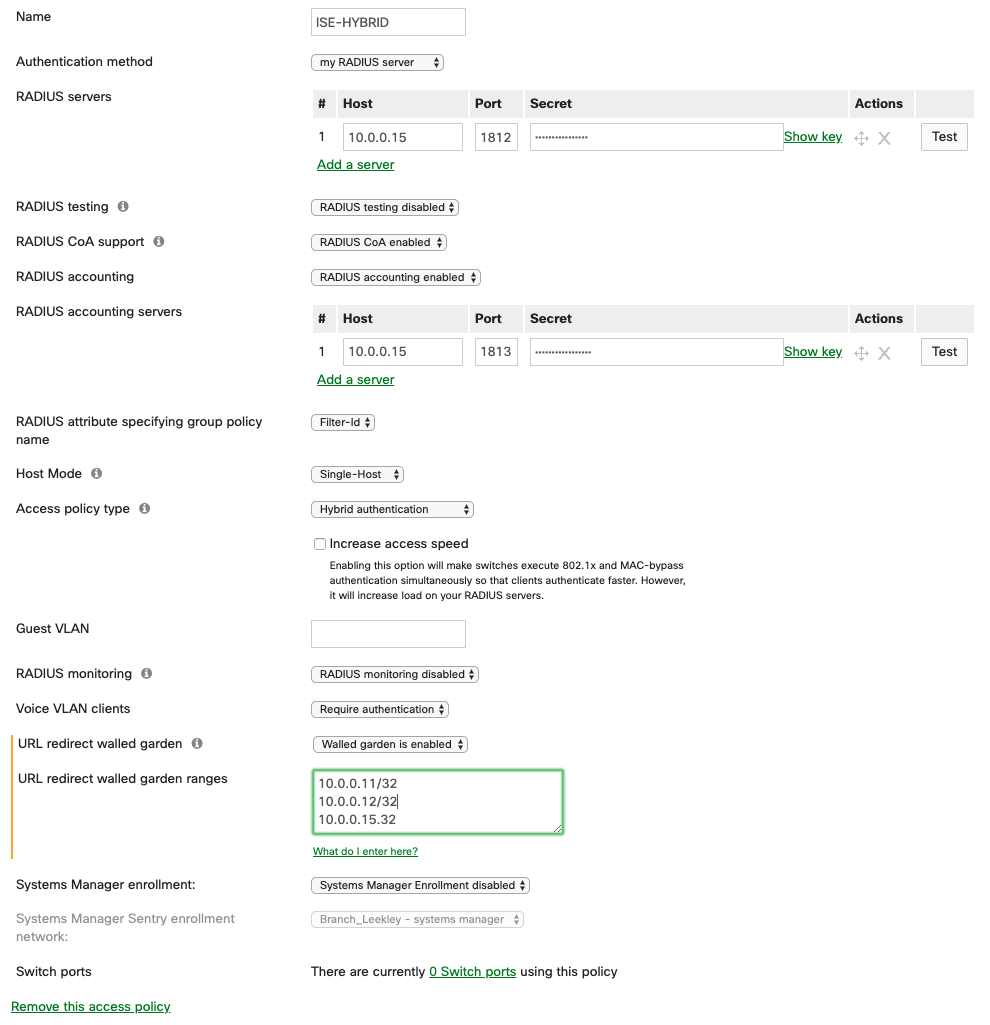The image size is (990, 1025).
Task: Expand the Access policy type dropdown
Action: click(392, 509)
